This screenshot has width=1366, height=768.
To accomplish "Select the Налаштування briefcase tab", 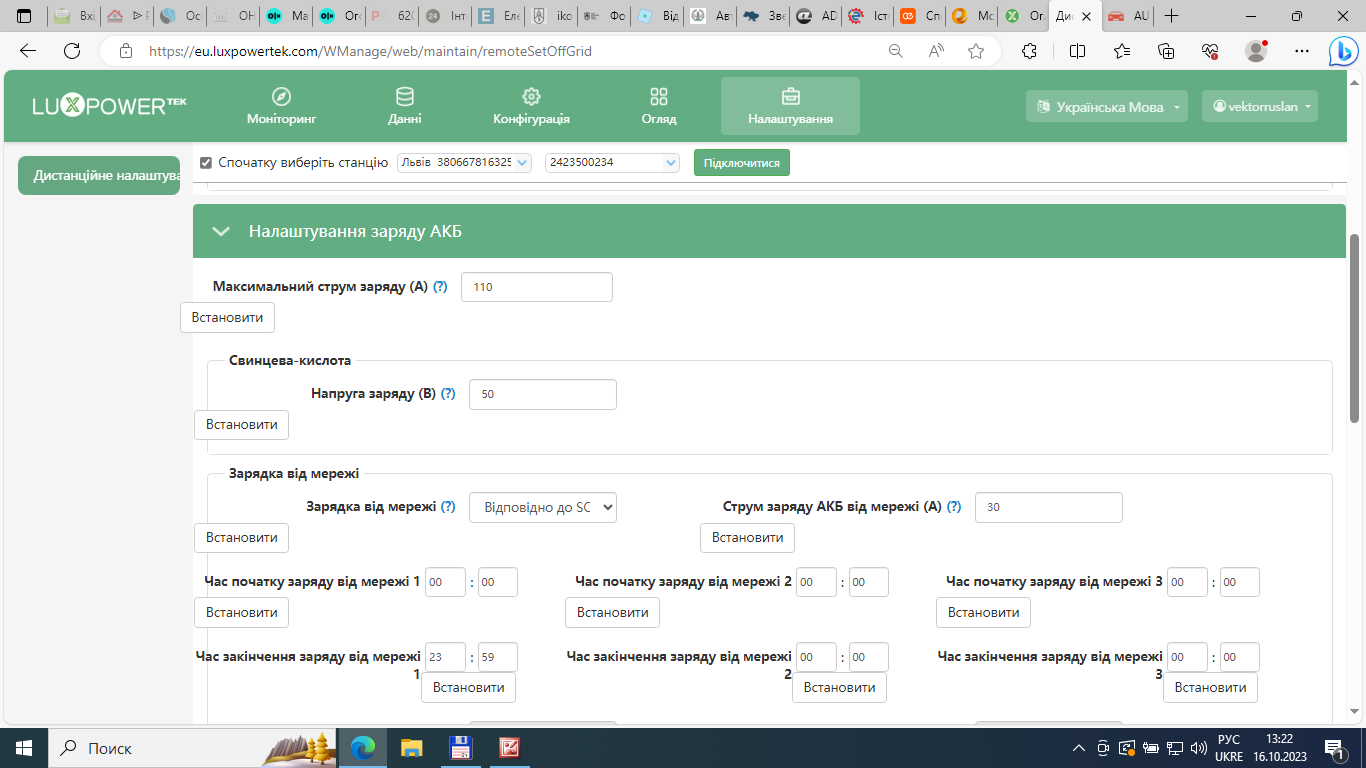I will [x=790, y=106].
